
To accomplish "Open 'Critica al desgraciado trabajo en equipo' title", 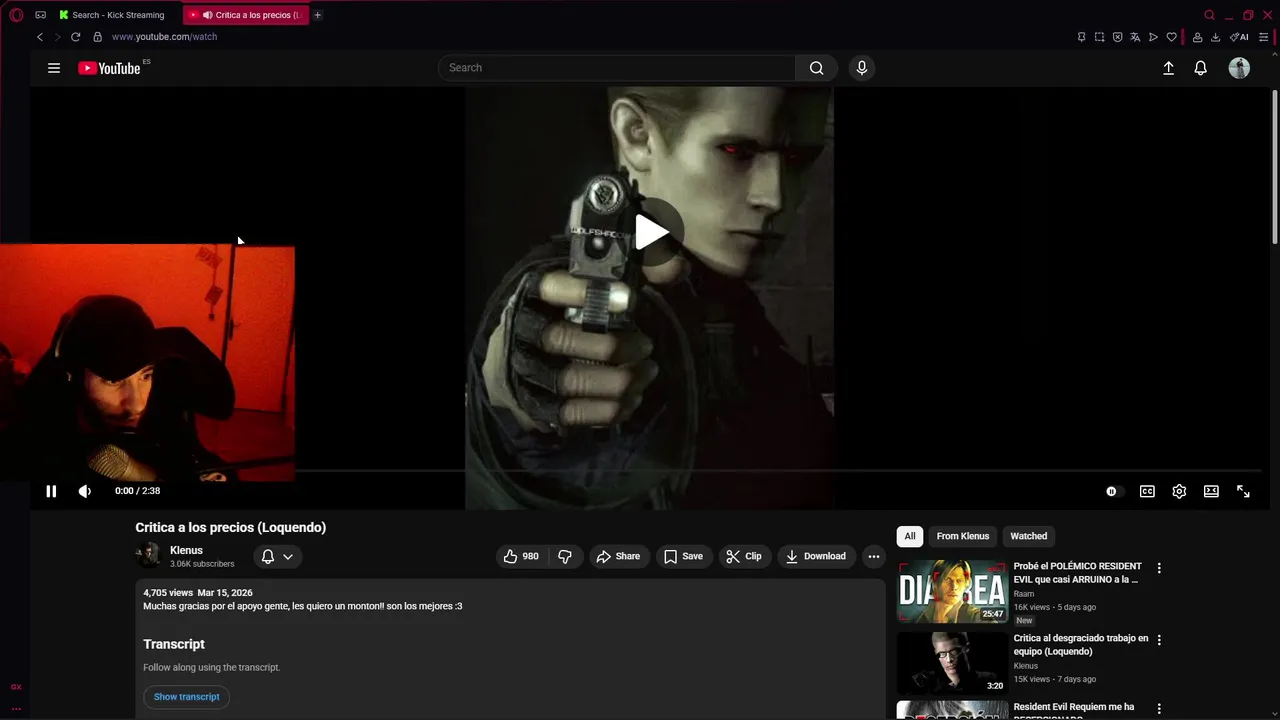I will [x=1081, y=645].
